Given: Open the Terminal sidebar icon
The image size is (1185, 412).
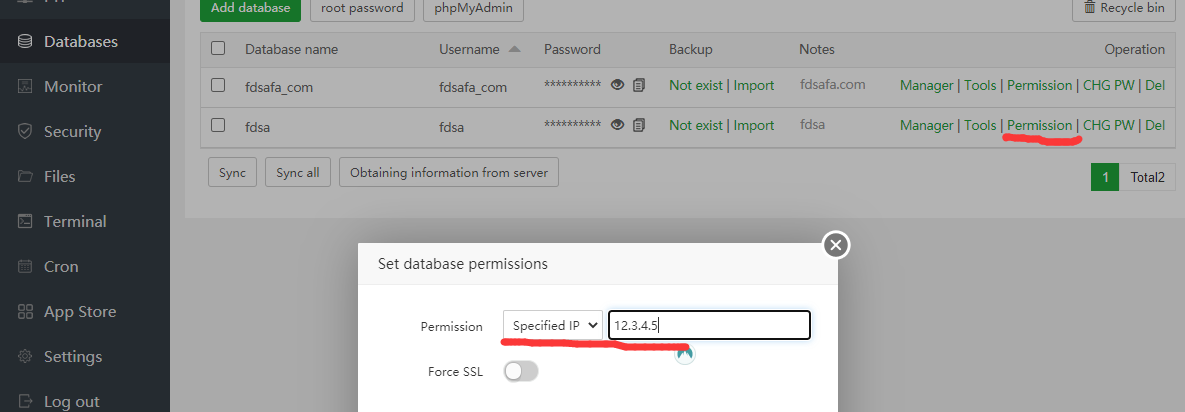Looking at the screenshot, I should 25,222.
